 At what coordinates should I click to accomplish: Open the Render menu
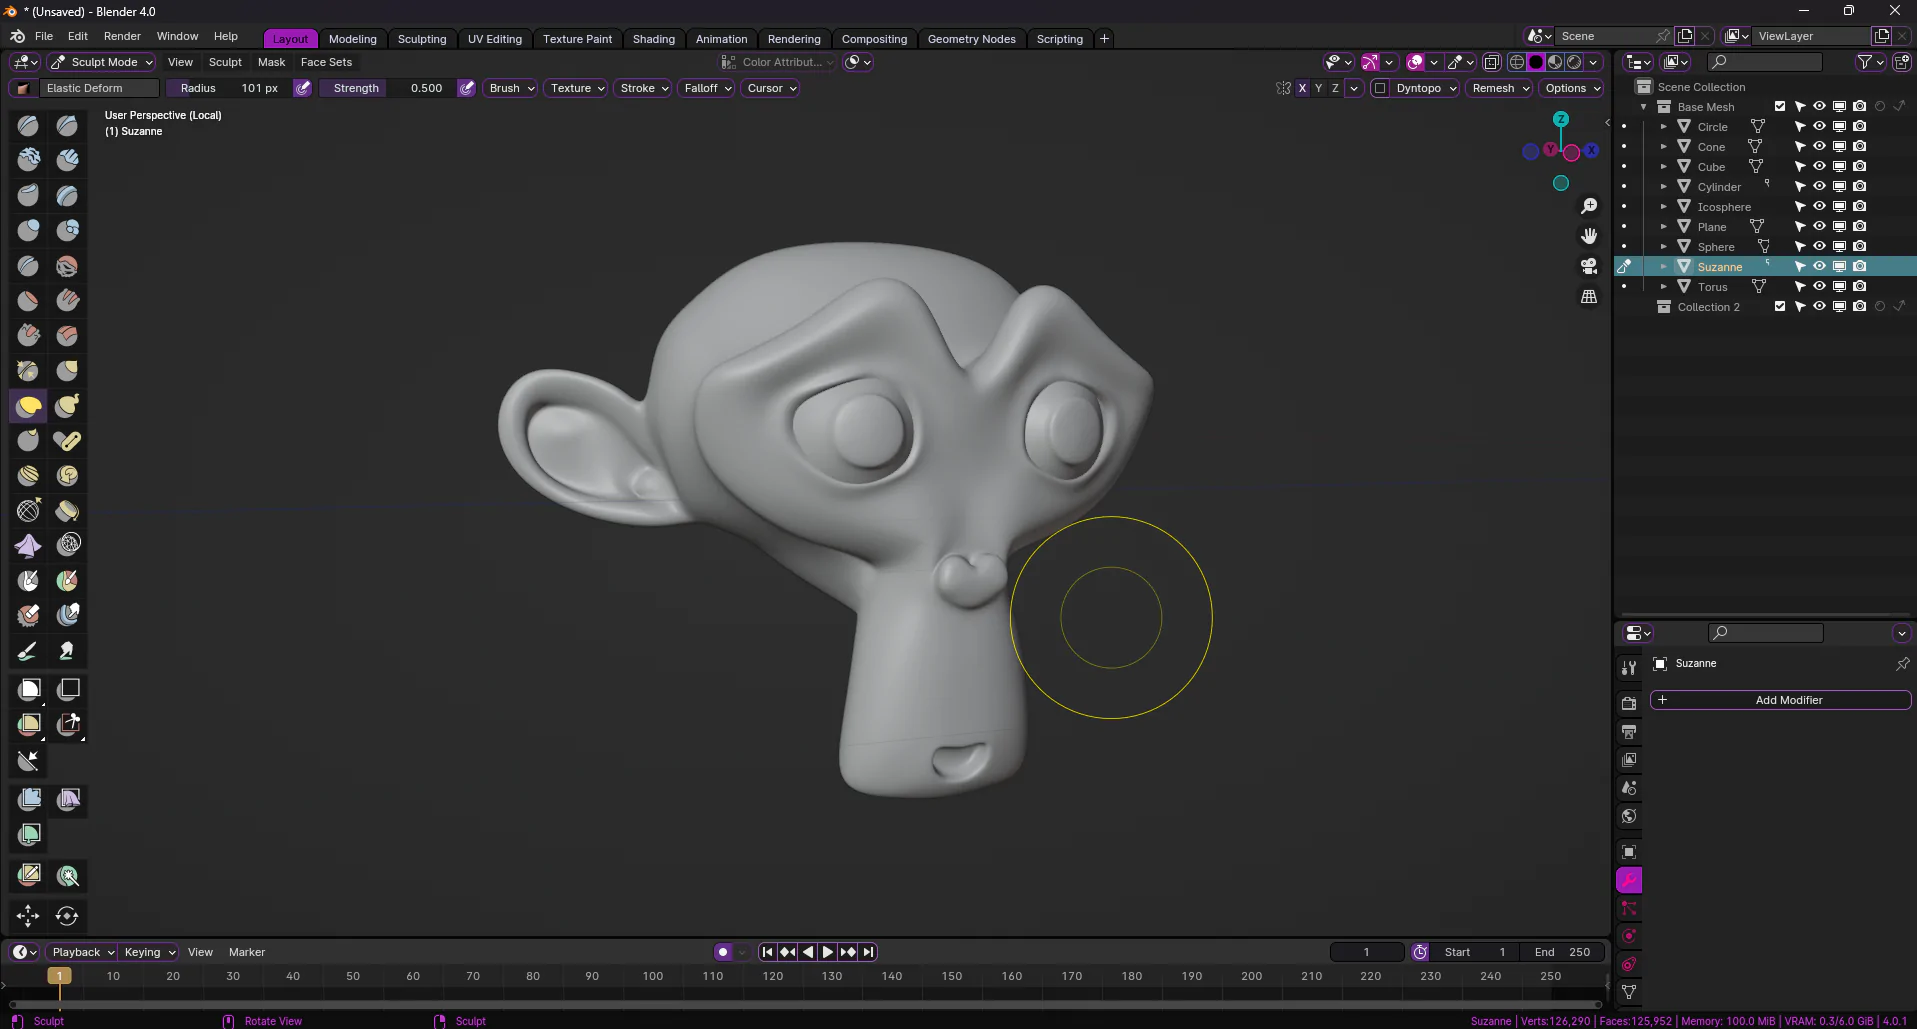[122, 36]
